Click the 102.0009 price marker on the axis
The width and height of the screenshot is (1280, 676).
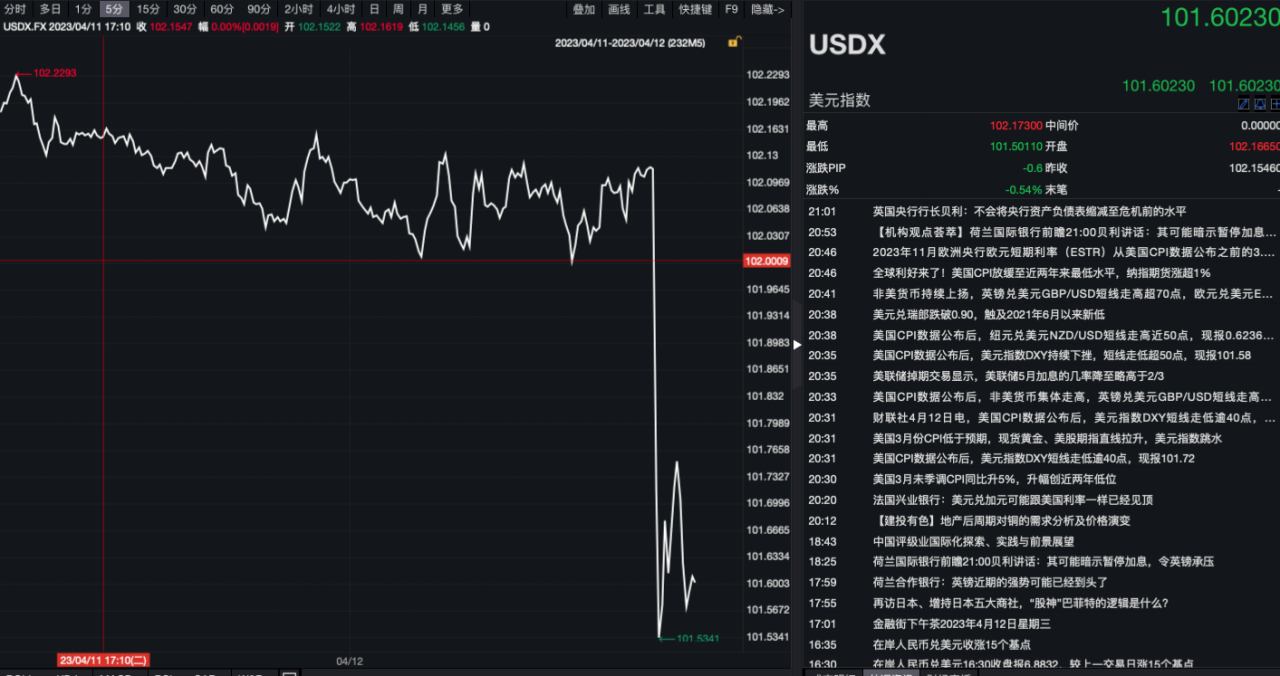767,261
